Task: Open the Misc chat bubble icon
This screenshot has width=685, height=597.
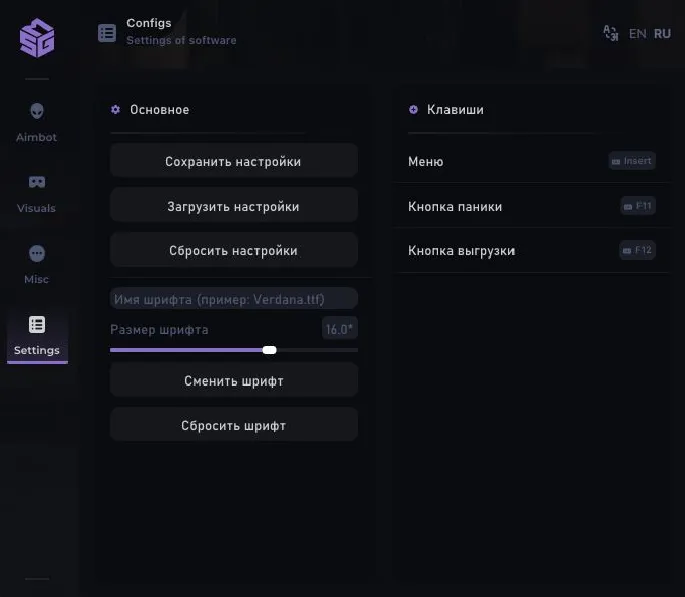Action: [x=37, y=253]
